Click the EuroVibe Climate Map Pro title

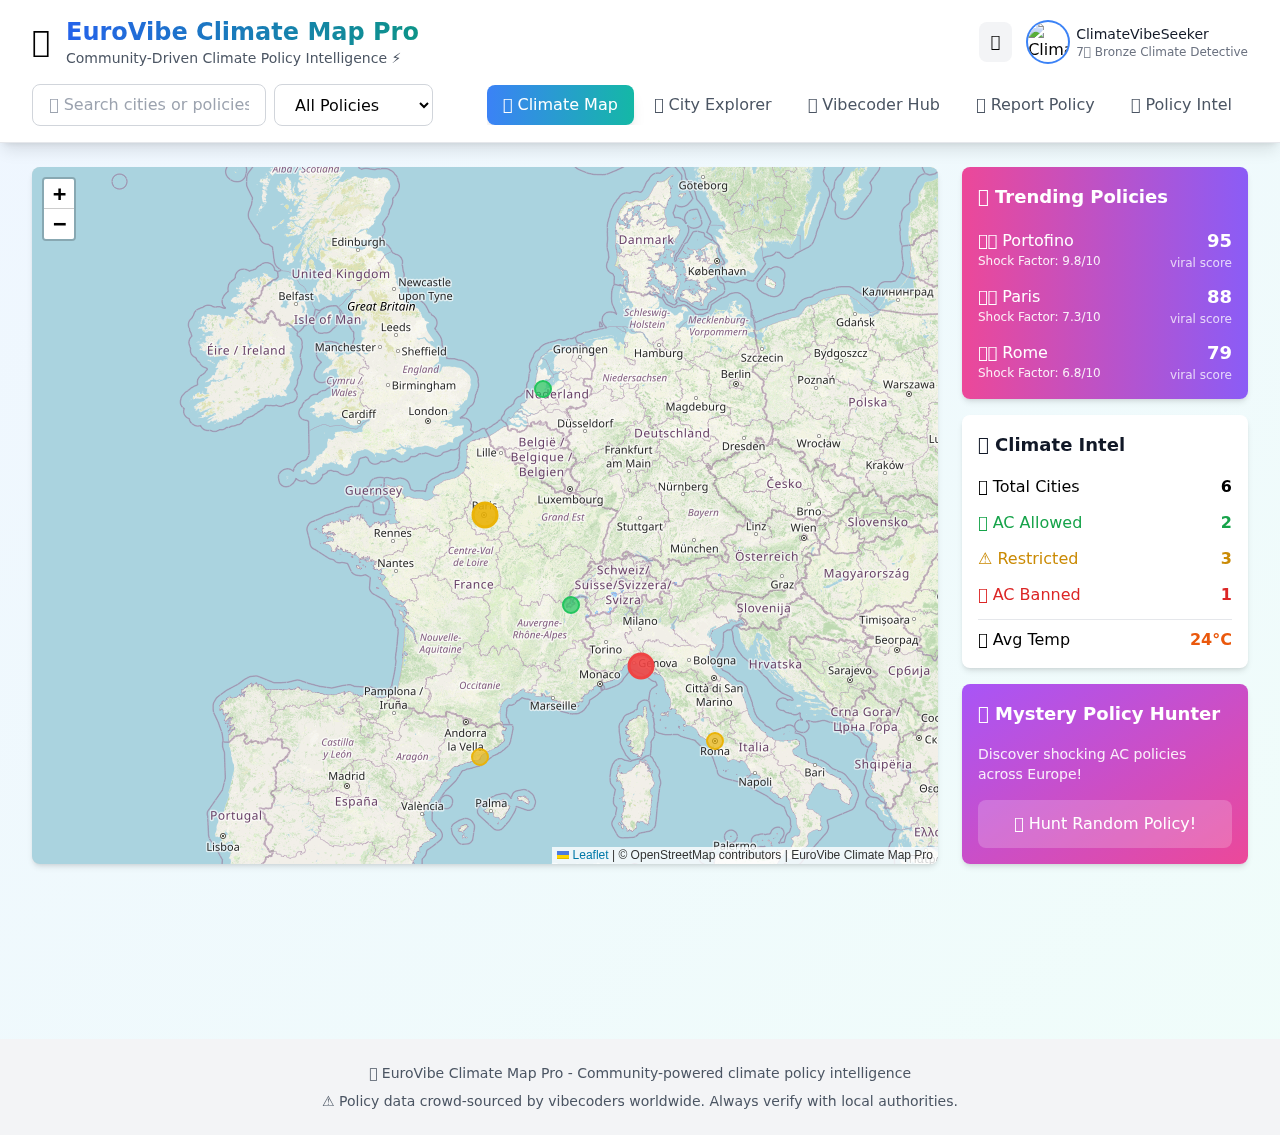coord(242,32)
